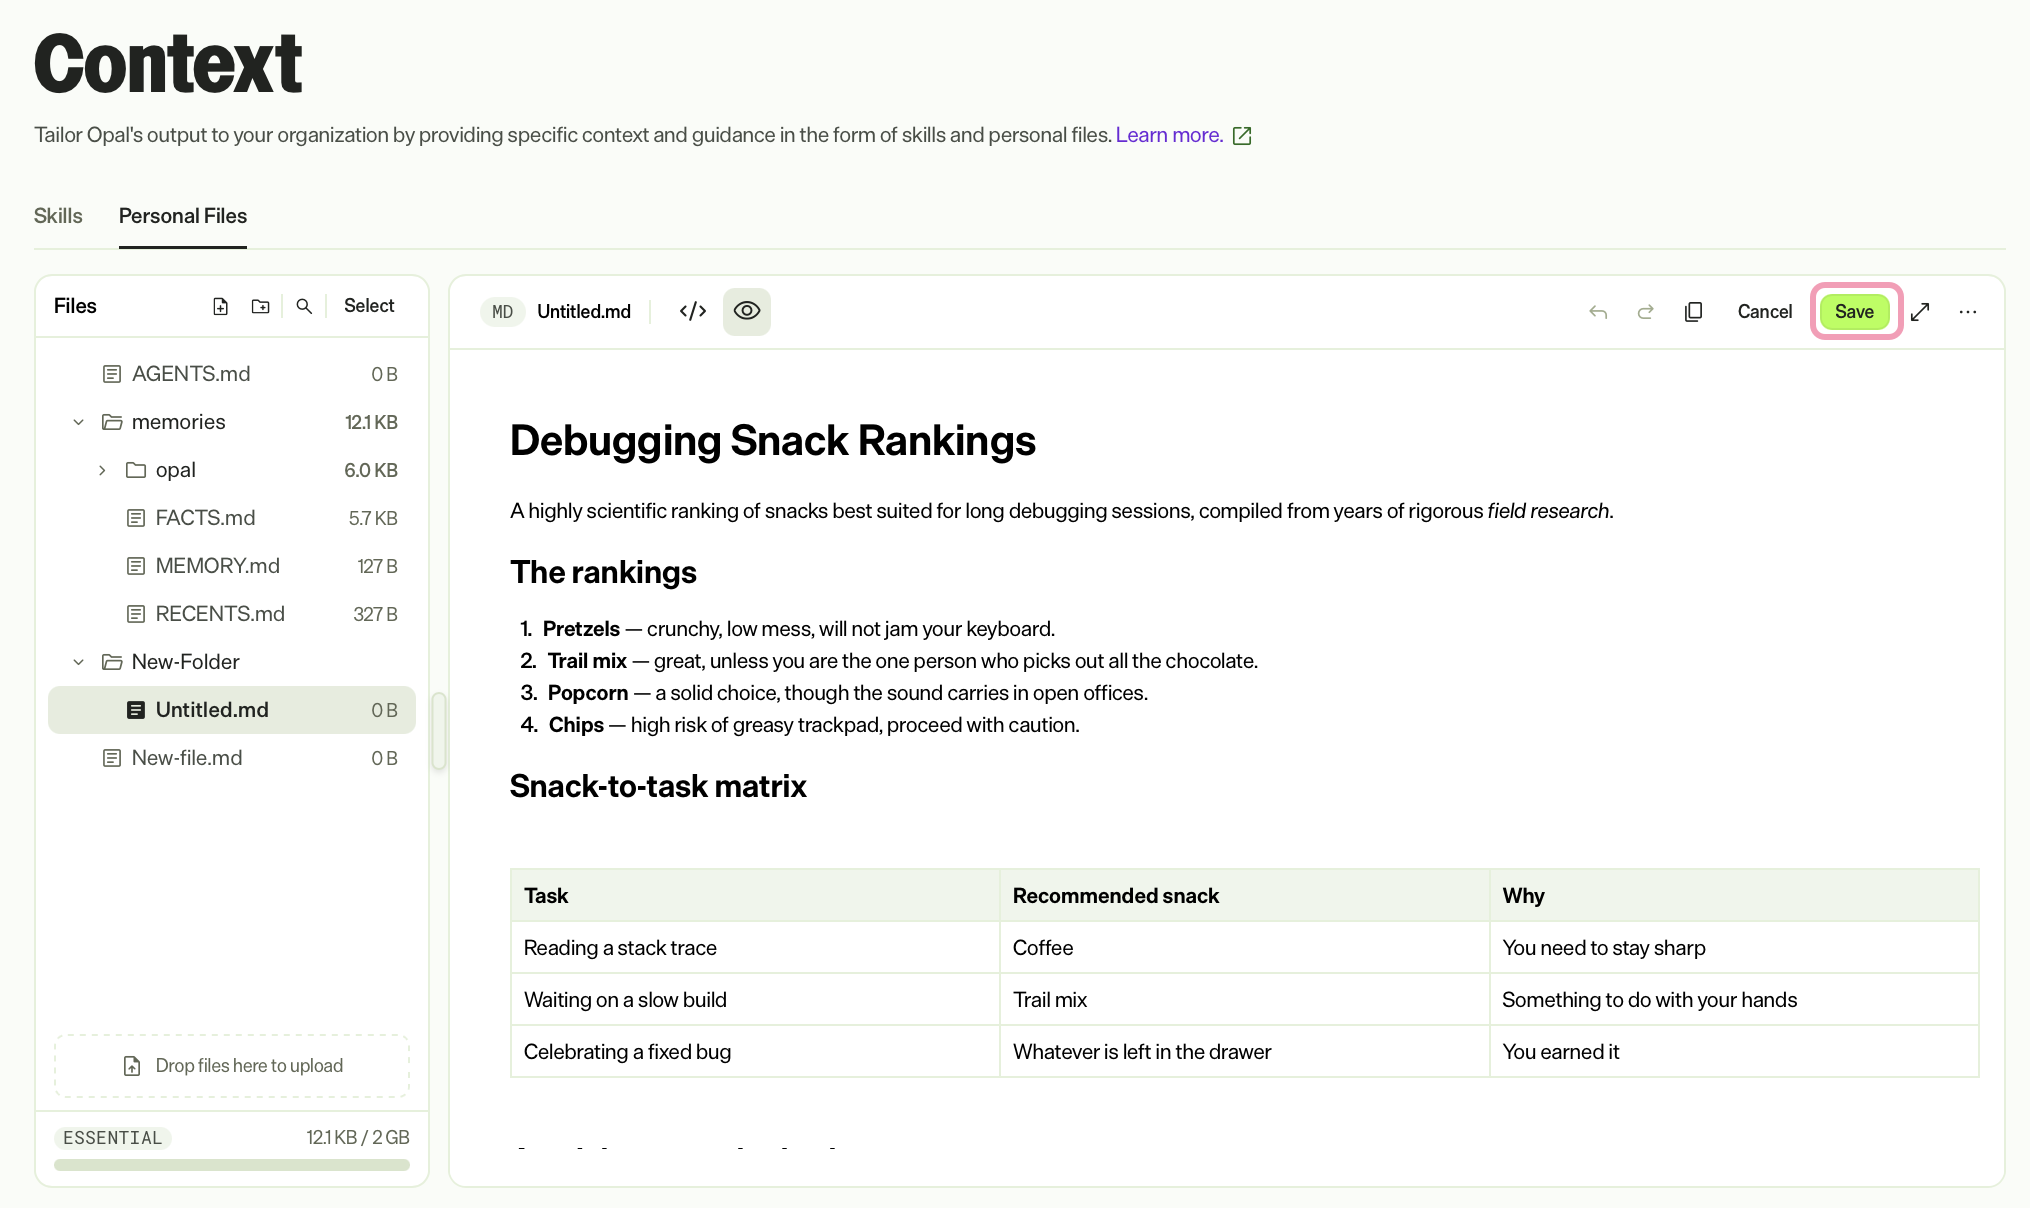Follow the Learn more link
The image size is (2030, 1208).
point(1169,135)
